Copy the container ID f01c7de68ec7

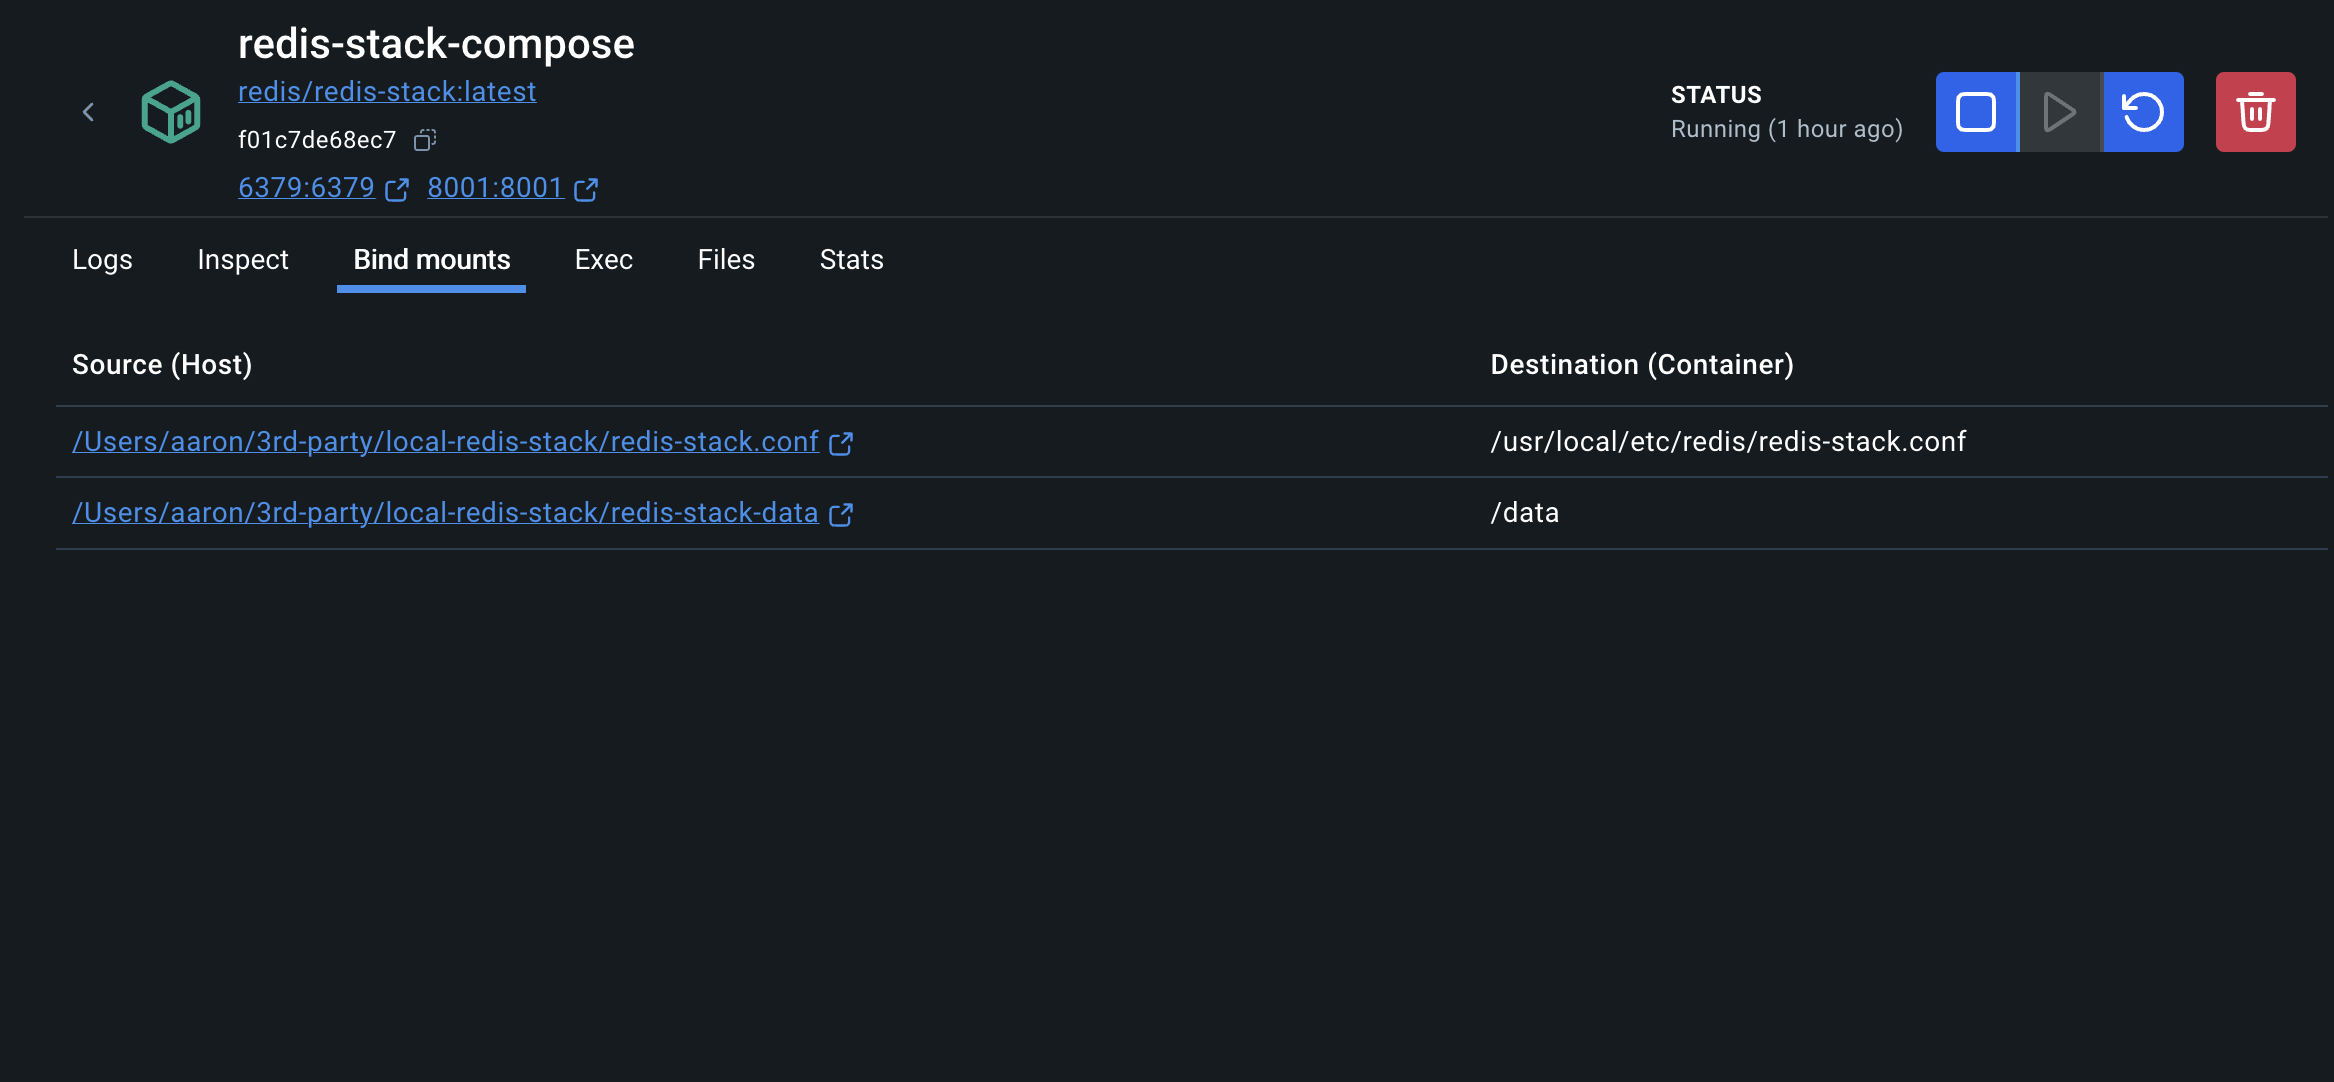[x=425, y=139]
